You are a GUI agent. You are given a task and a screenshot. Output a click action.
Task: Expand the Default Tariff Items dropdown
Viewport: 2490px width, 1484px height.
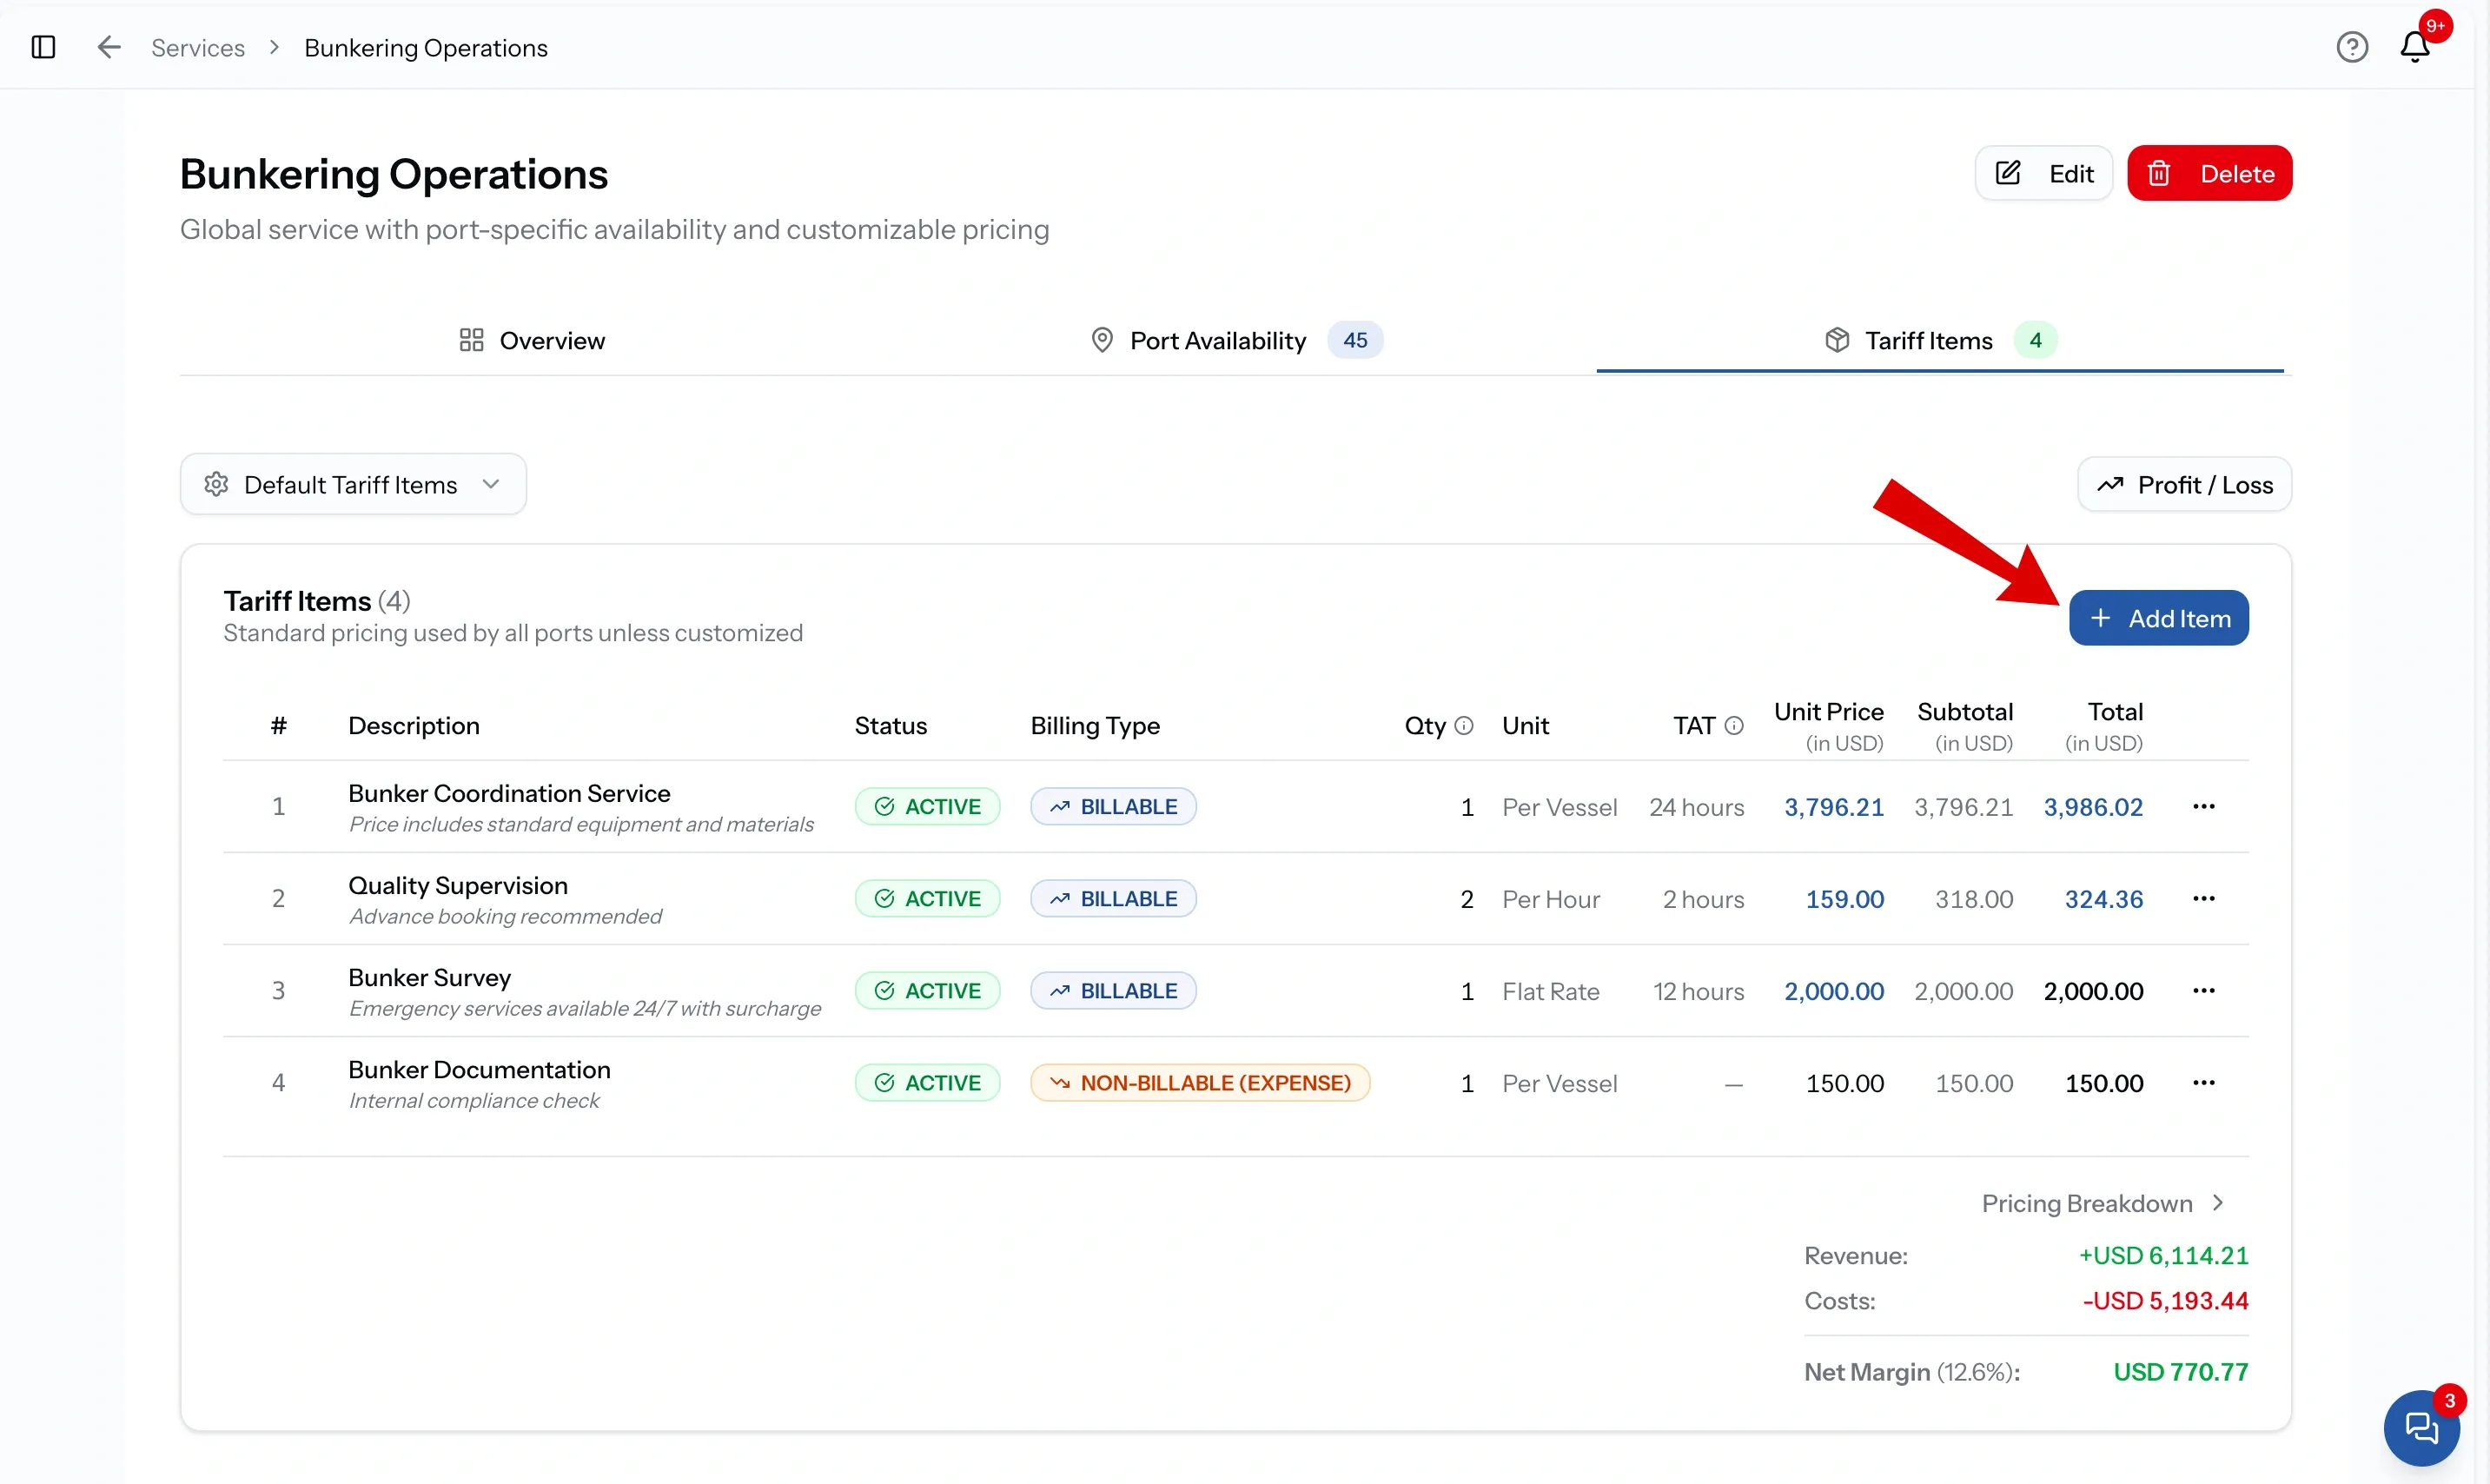[353, 485]
